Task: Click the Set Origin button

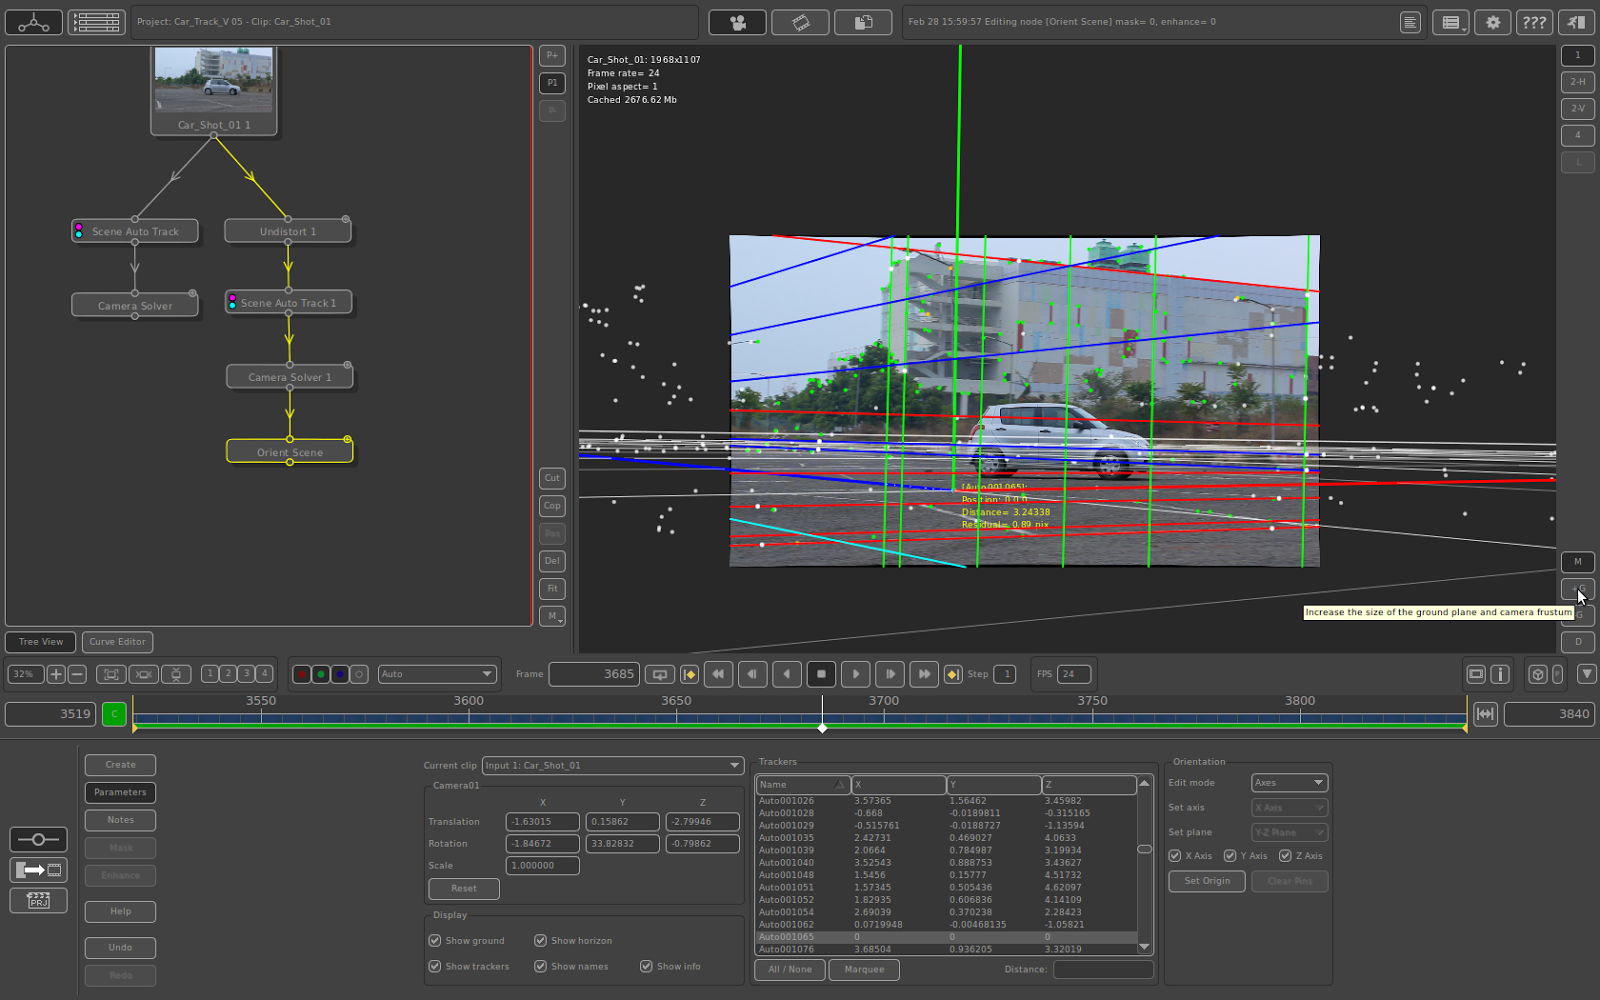Action: [1207, 881]
